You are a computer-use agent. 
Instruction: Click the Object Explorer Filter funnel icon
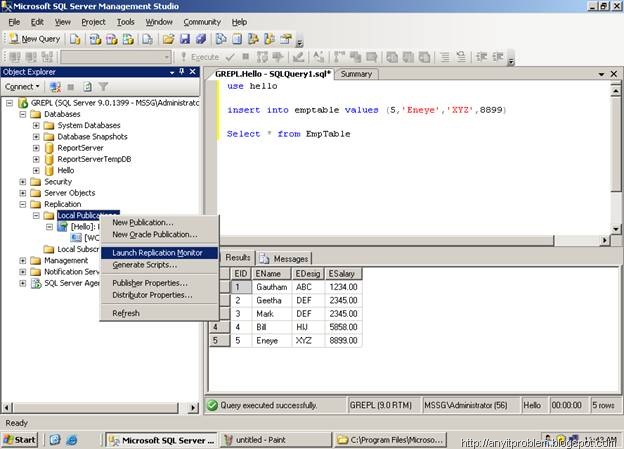point(103,87)
